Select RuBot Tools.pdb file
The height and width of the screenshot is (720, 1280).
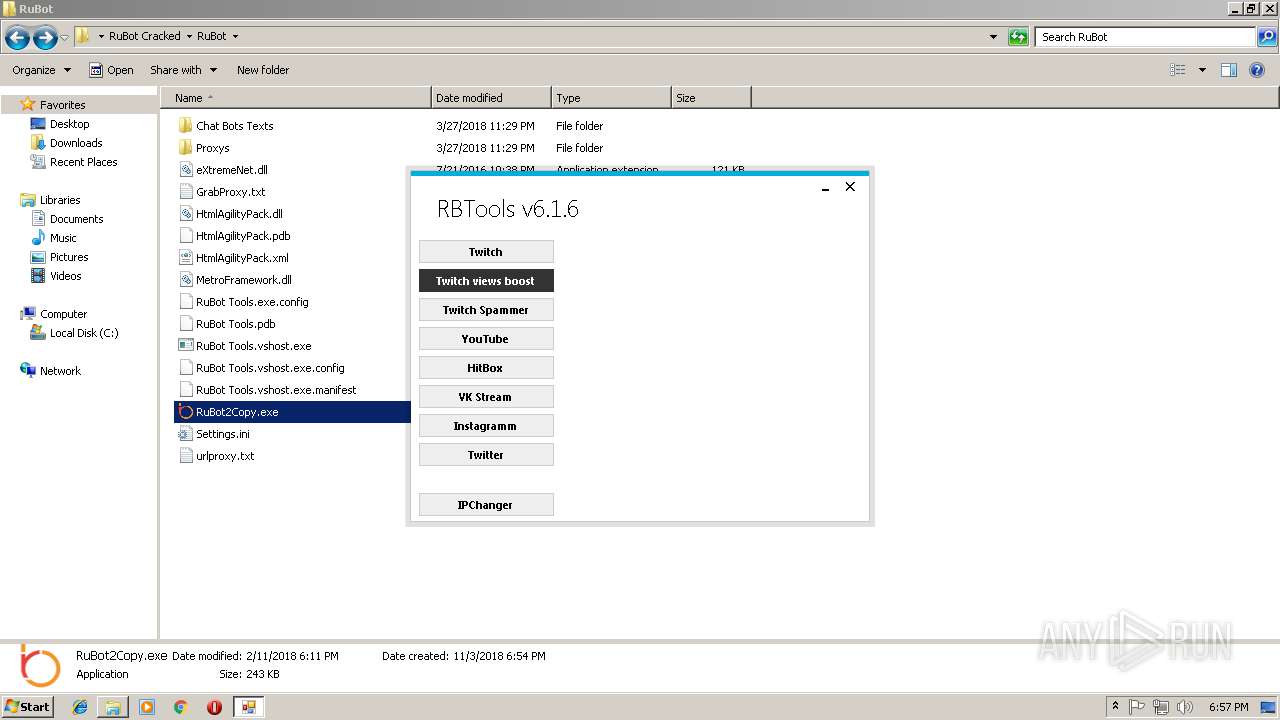(235, 324)
